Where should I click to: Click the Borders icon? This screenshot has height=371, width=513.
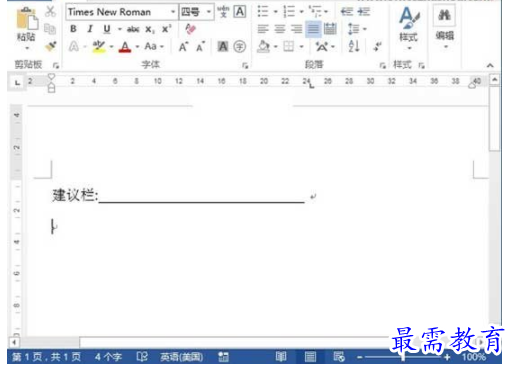coord(289,47)
